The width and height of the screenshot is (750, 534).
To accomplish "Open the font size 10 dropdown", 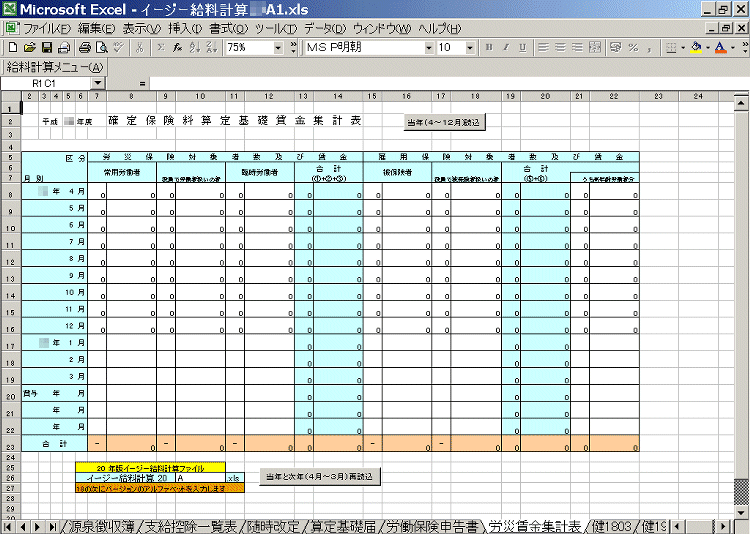I will coord(471,47).
